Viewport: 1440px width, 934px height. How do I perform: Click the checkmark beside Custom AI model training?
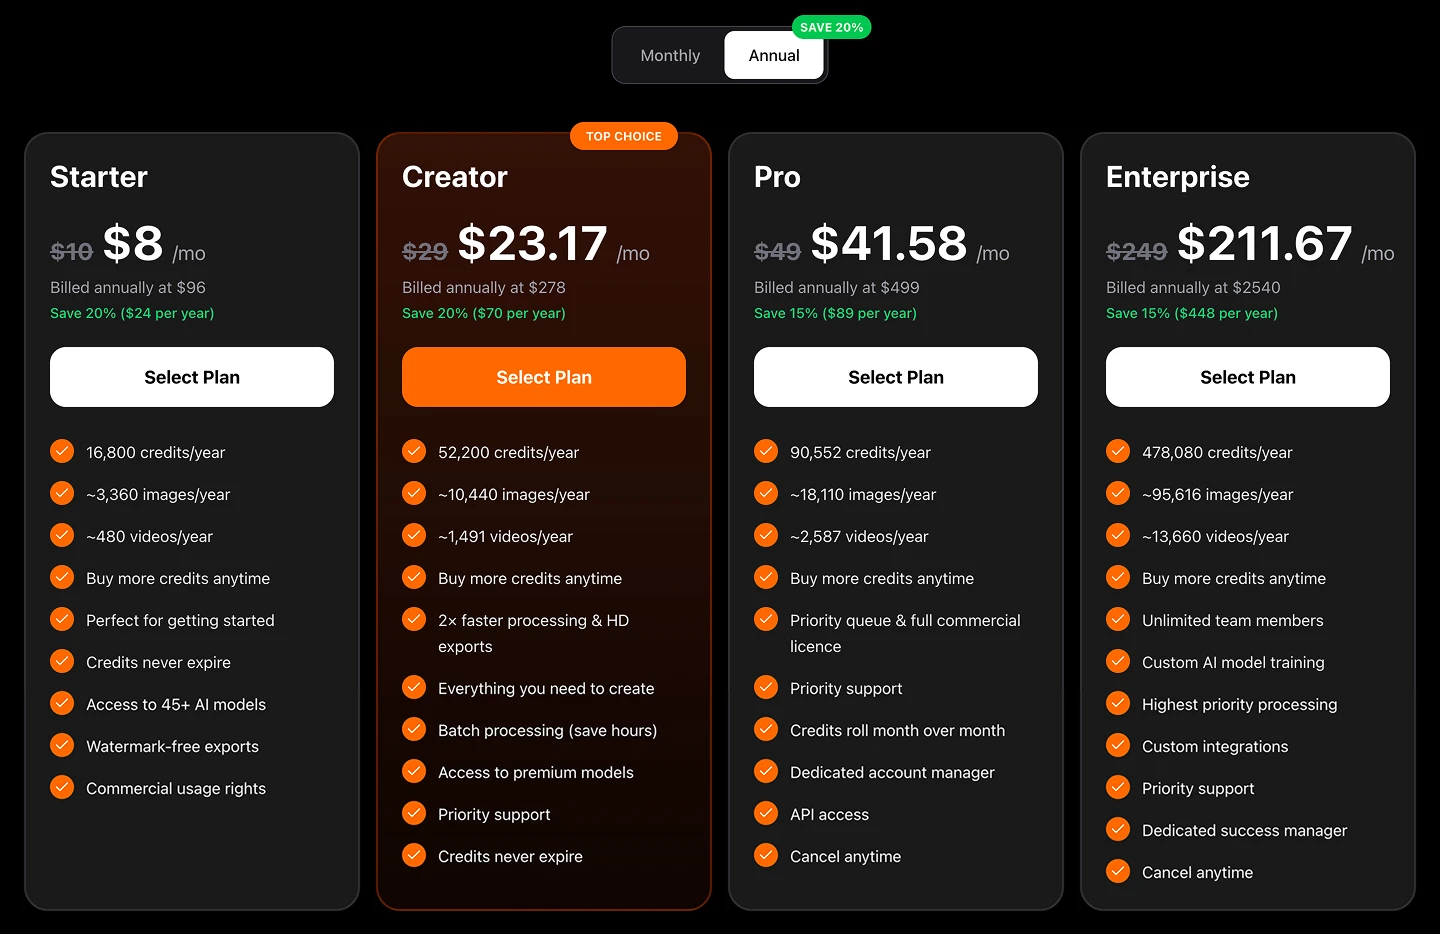(1117, 661)
